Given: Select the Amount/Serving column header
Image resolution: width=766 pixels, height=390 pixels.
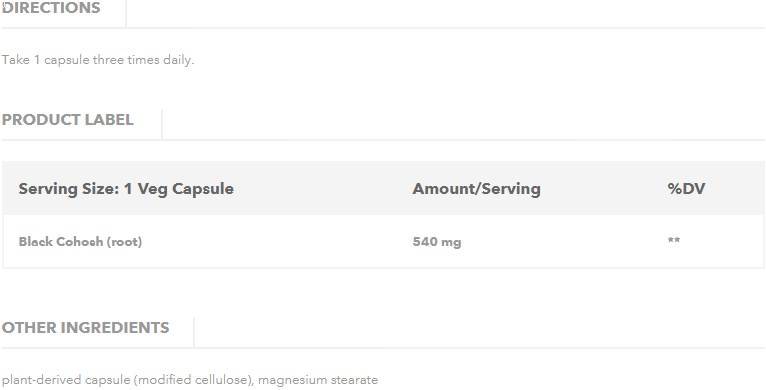Looking at the screenshot, I should click(476, 189).
